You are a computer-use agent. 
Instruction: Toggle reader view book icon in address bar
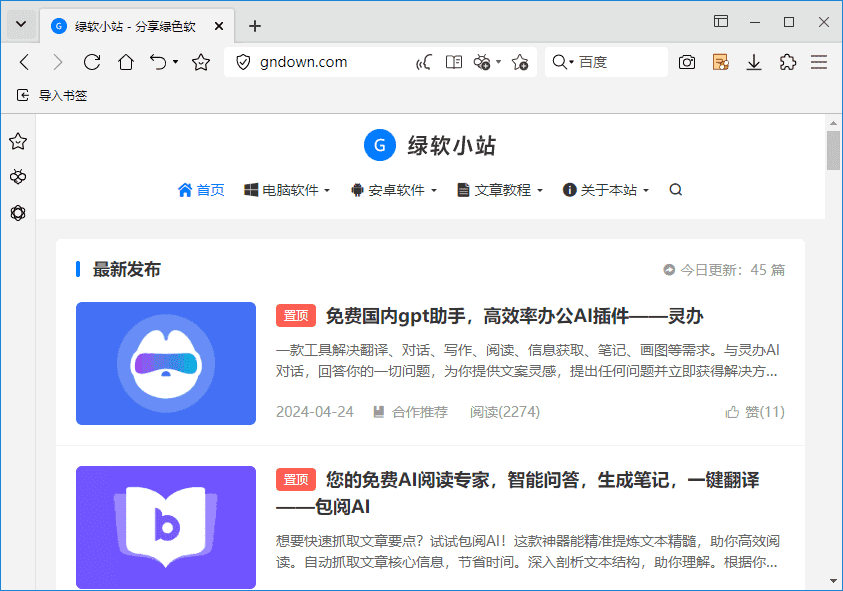(454, 62)
